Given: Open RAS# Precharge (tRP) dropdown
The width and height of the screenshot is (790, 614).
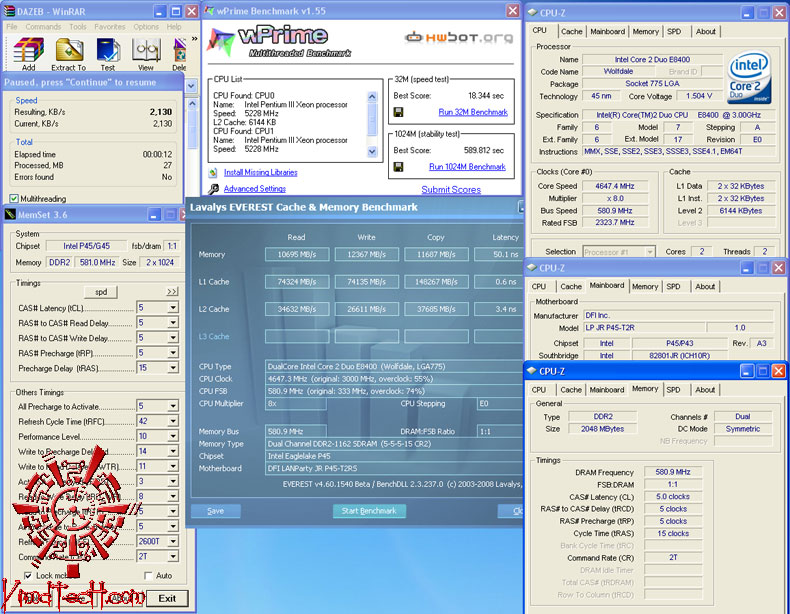Looking at the screenshot, I should pyautogui.click(x=173, y=353).
